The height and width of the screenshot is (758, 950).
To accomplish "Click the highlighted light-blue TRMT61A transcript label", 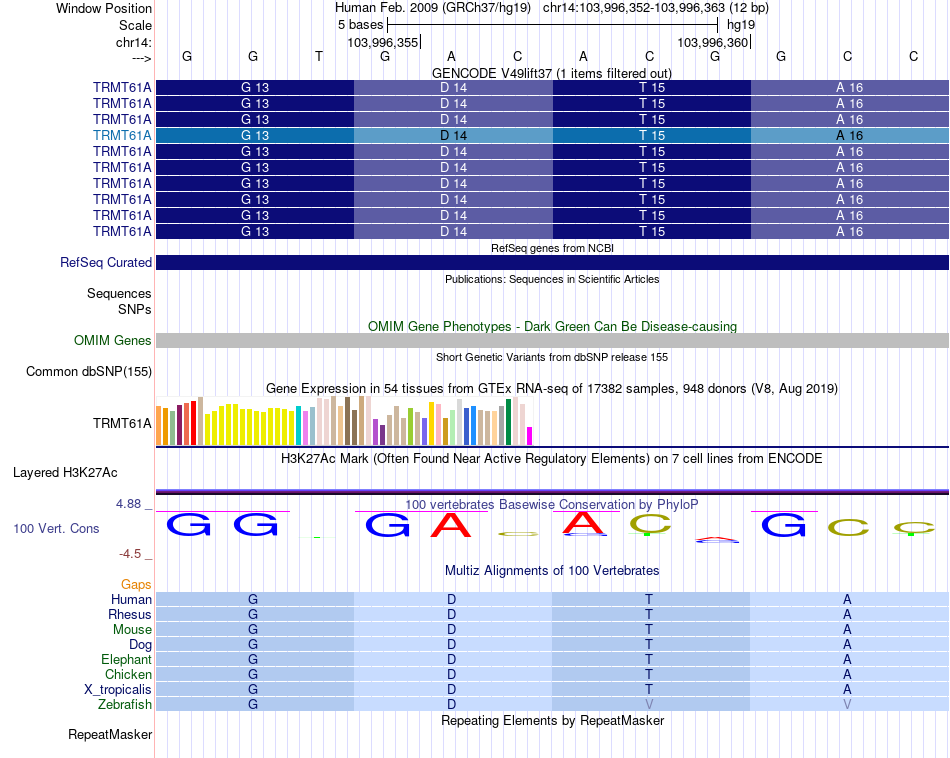I will [x=122, y=135].
